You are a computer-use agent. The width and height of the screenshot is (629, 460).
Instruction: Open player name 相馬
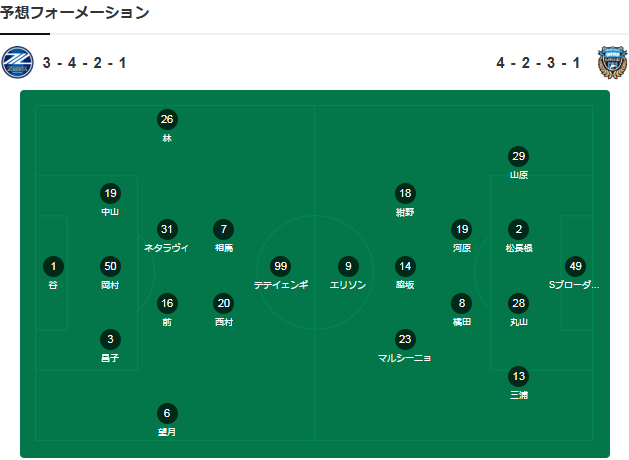pos(224,247)
